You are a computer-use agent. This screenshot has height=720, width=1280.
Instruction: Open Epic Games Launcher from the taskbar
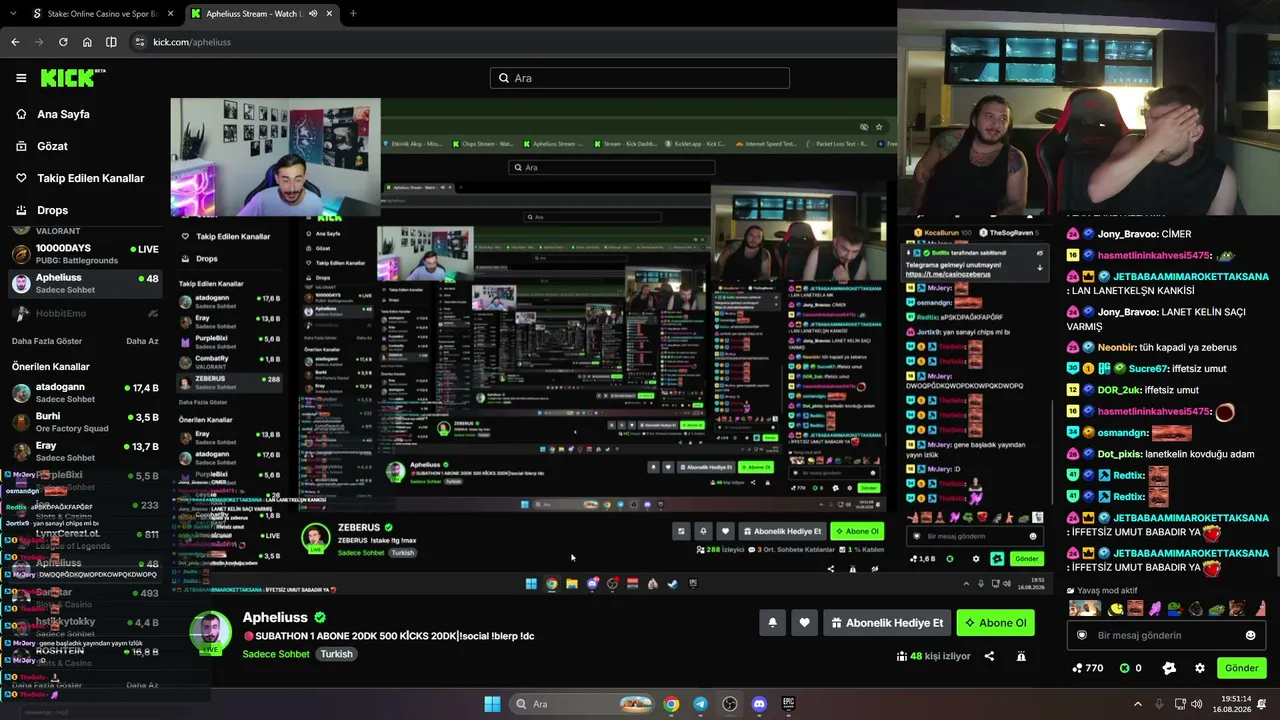pos(788,704)
